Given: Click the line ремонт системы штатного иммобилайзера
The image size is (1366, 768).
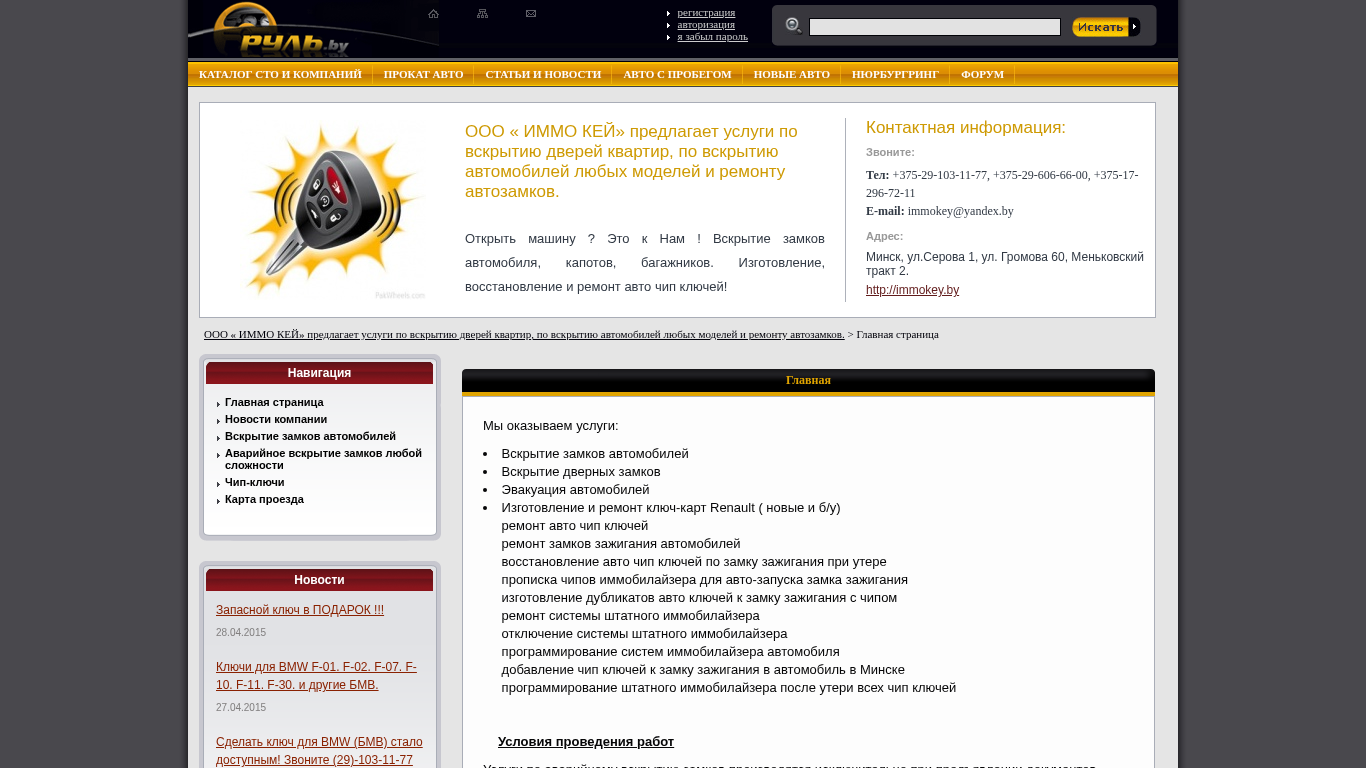Looking at the screenshot, I should [x=631, y=616].
